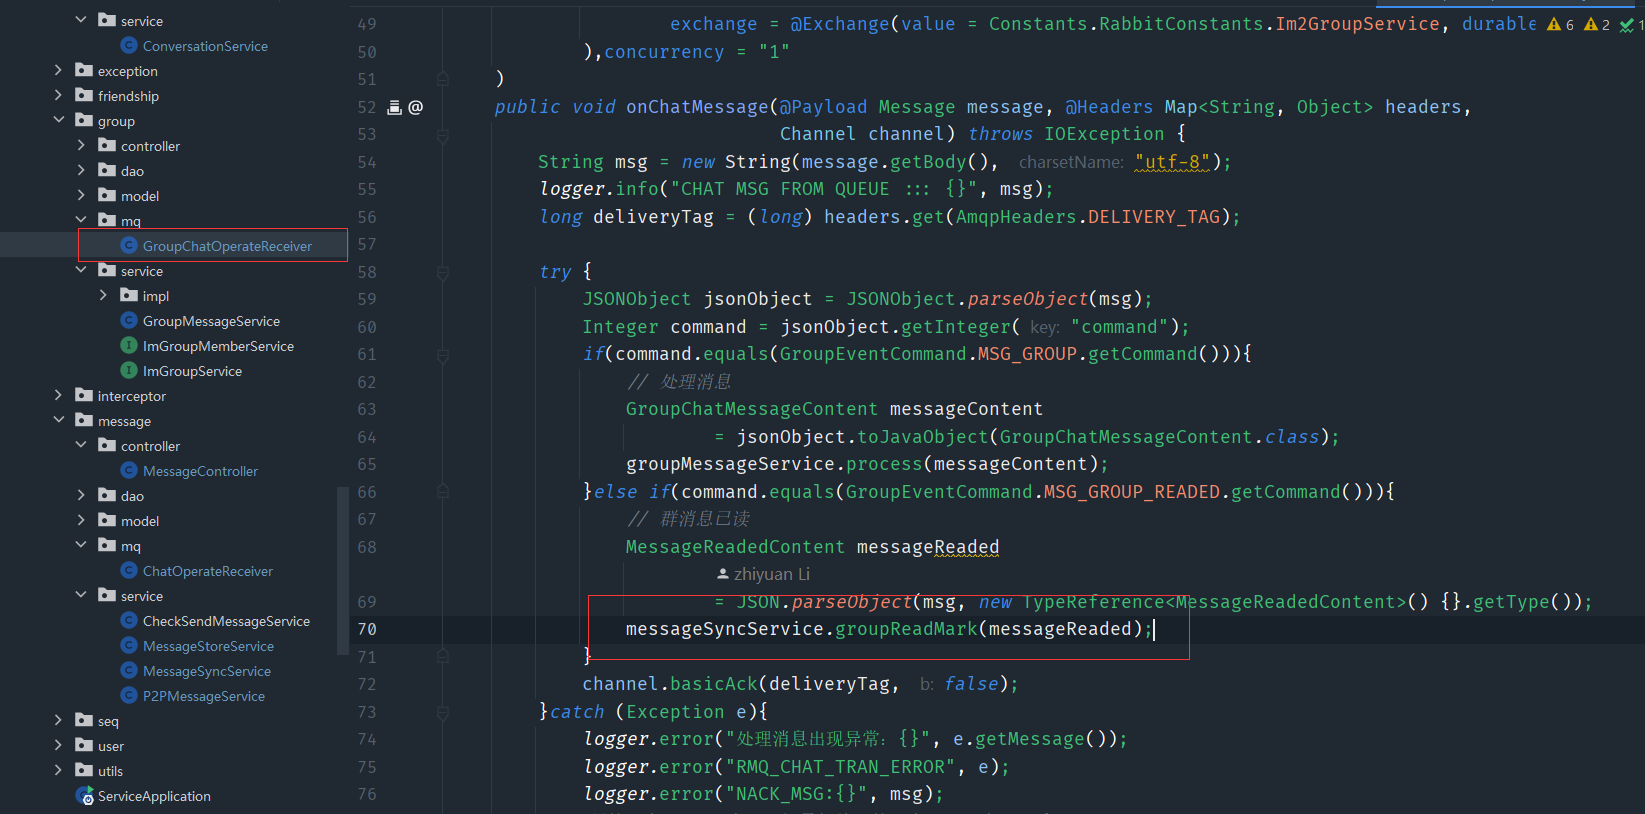Click line number 70 in the gutter
Image resolution: width=1645 pixels, height=814 pixels.
[367, 629]
